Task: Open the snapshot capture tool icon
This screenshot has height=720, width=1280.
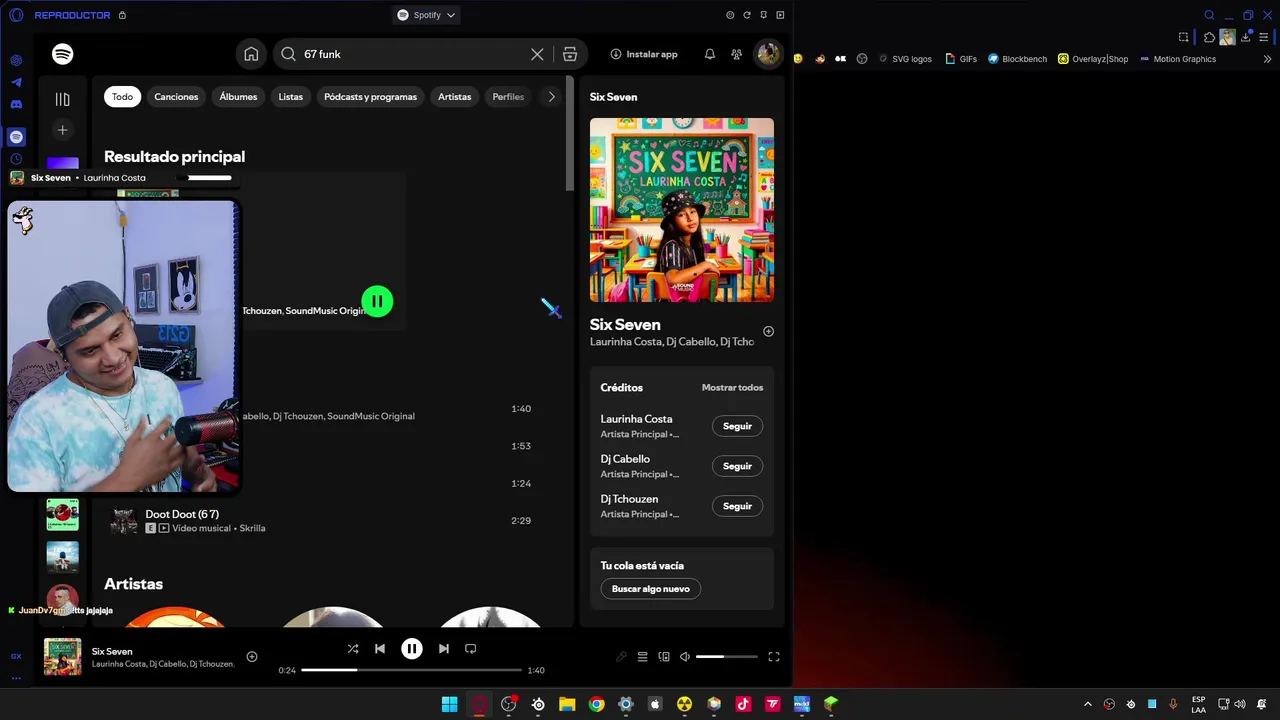Action: tap(1184, 37)
